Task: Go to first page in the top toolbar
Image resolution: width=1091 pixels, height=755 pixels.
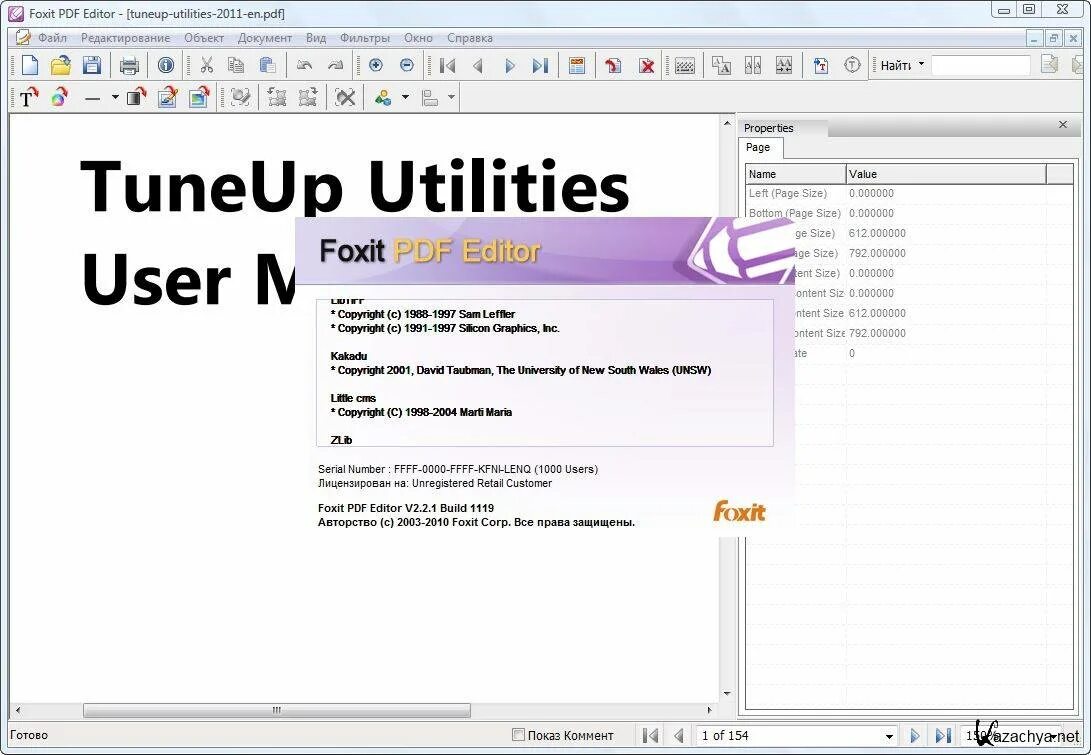Action: (447, 65)
